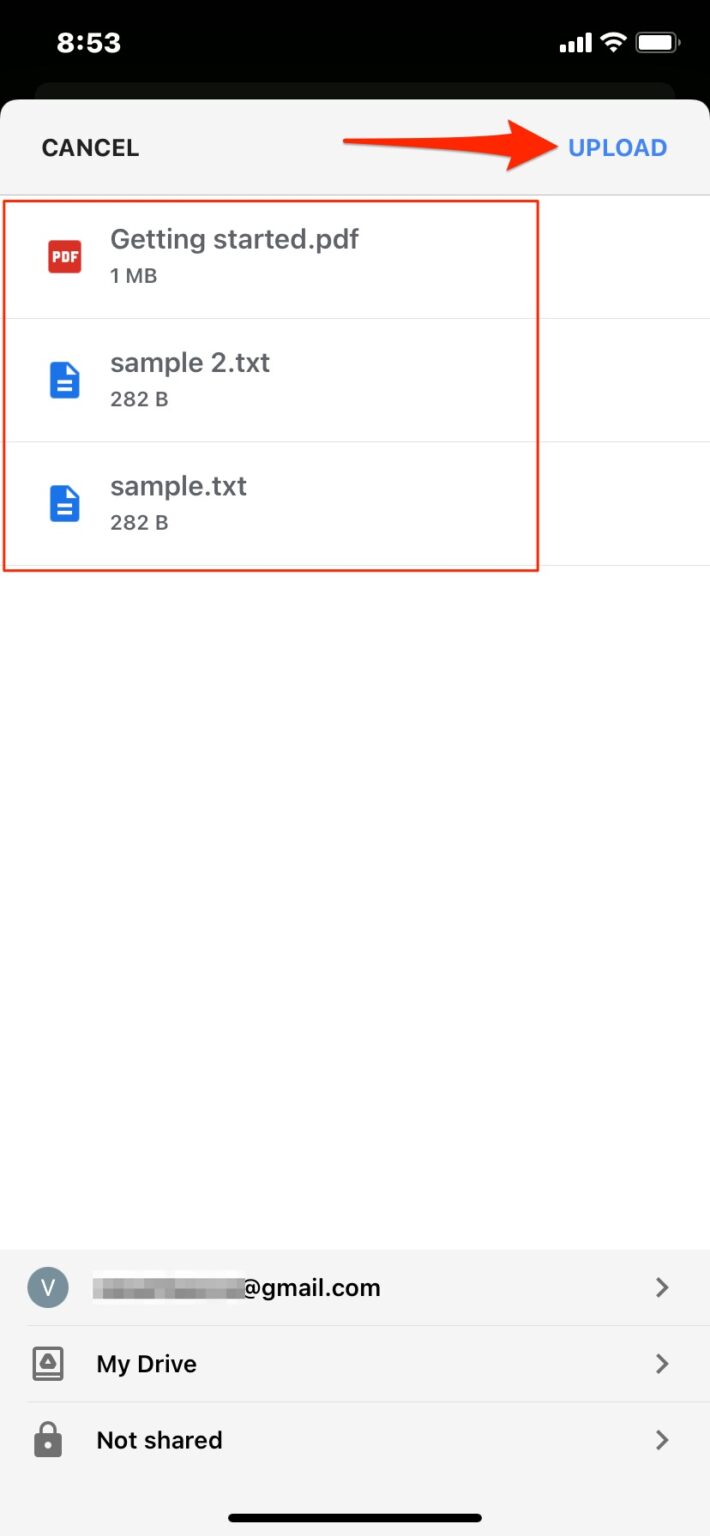Tap the sample.txt document icon
This screenshot has width=710, height=1536.
pos(65,504)
